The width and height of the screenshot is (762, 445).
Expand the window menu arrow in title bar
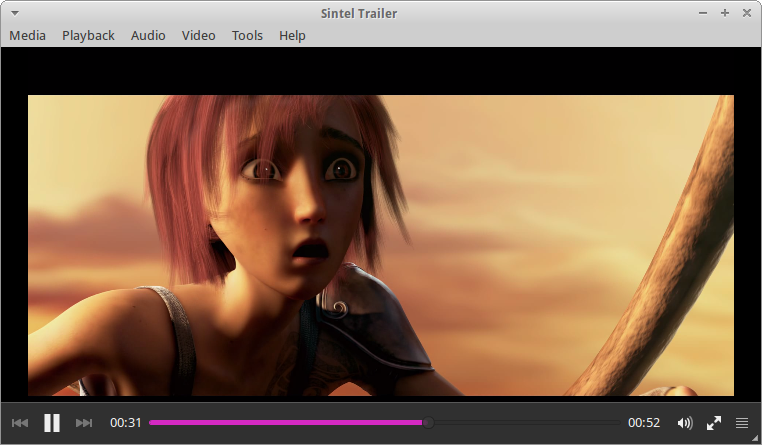click(x=15, y=13)
